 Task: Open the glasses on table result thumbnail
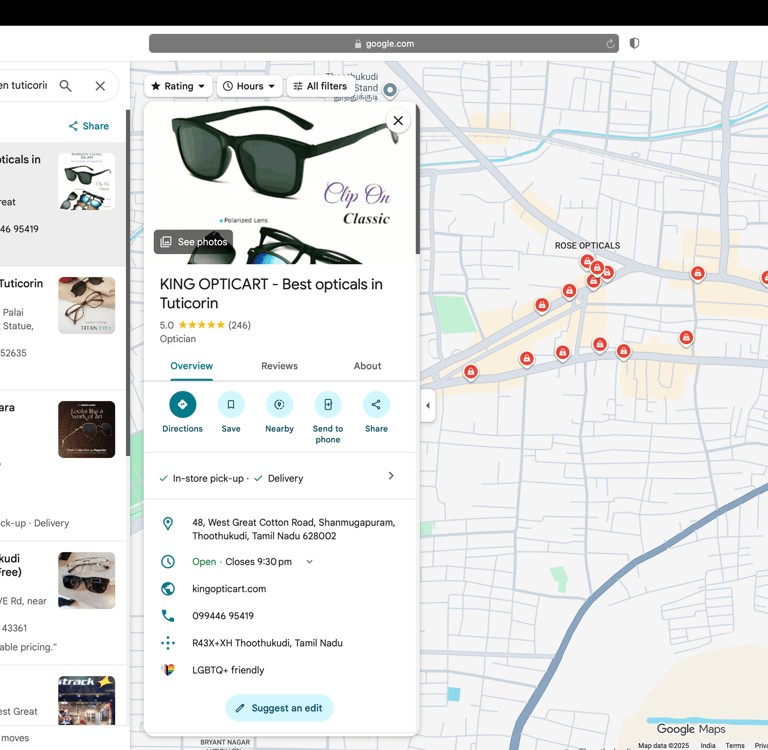(87, 581)
